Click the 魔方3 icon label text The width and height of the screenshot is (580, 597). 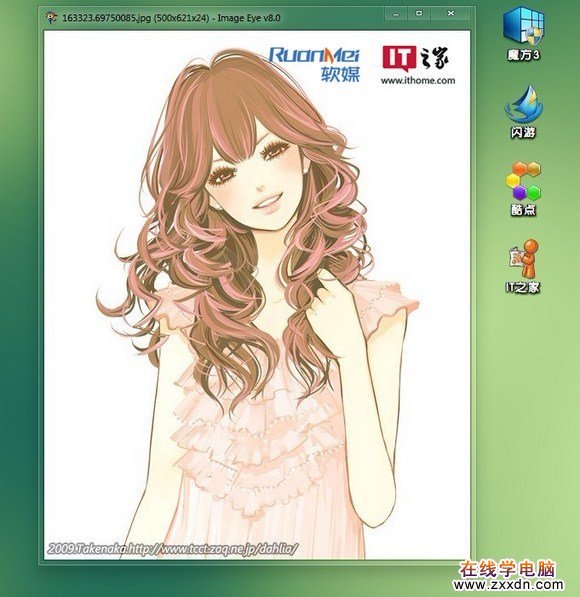[524, 56]
